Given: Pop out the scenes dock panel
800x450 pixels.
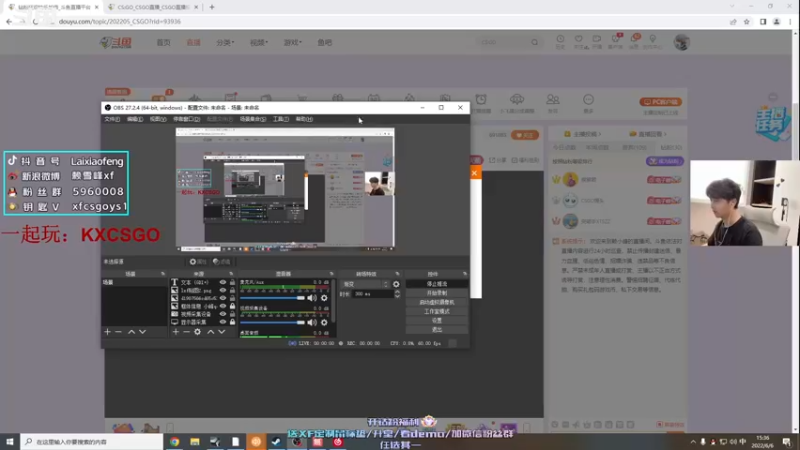Looking at the screenshot, I should pyautogui.click(x=163, y=274).
